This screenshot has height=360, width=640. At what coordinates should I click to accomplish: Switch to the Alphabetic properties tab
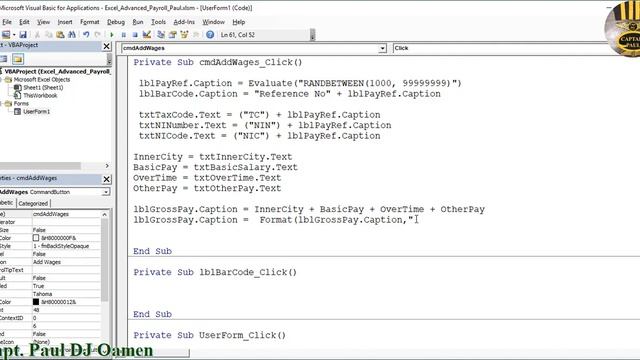[7, 203]
